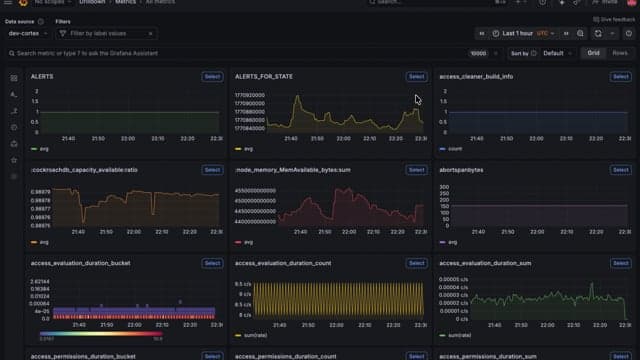Click the info icon beside Data source

coord(40,22)
